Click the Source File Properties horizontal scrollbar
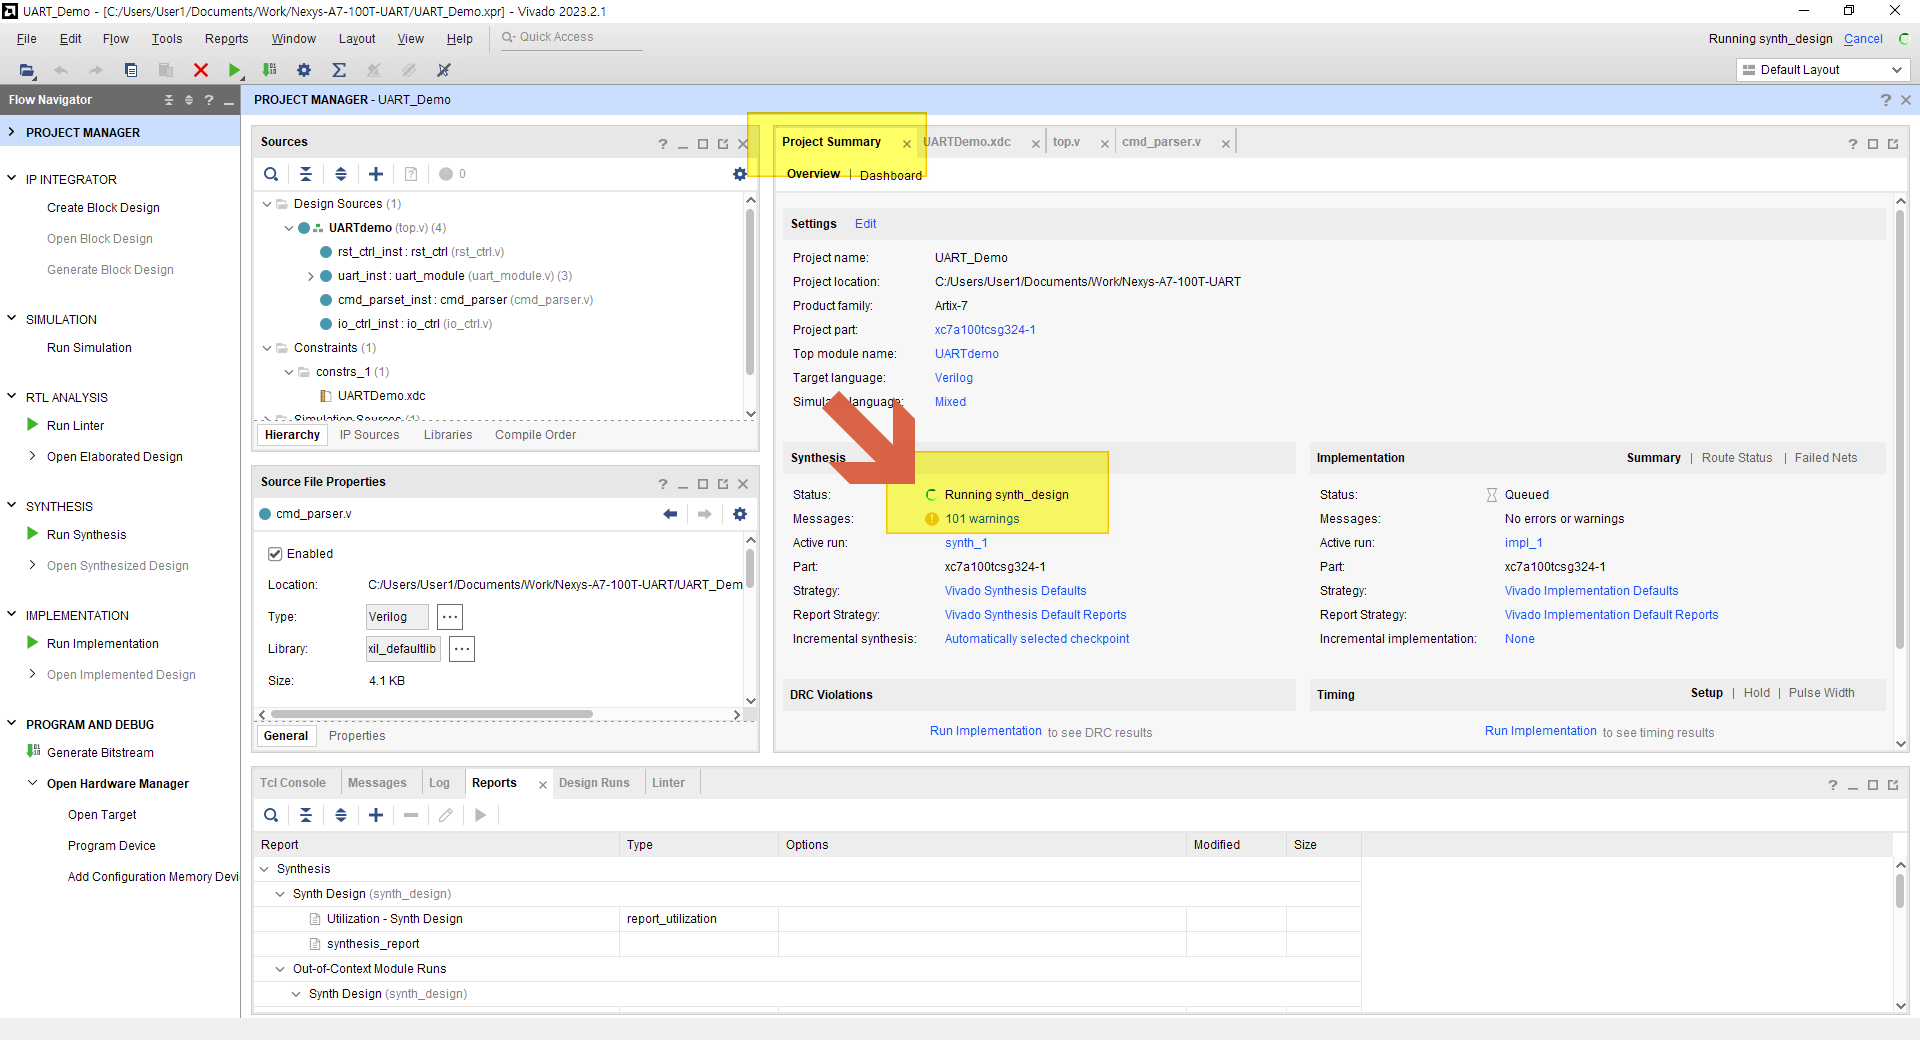1920x1040 pixels. [432, 715]
